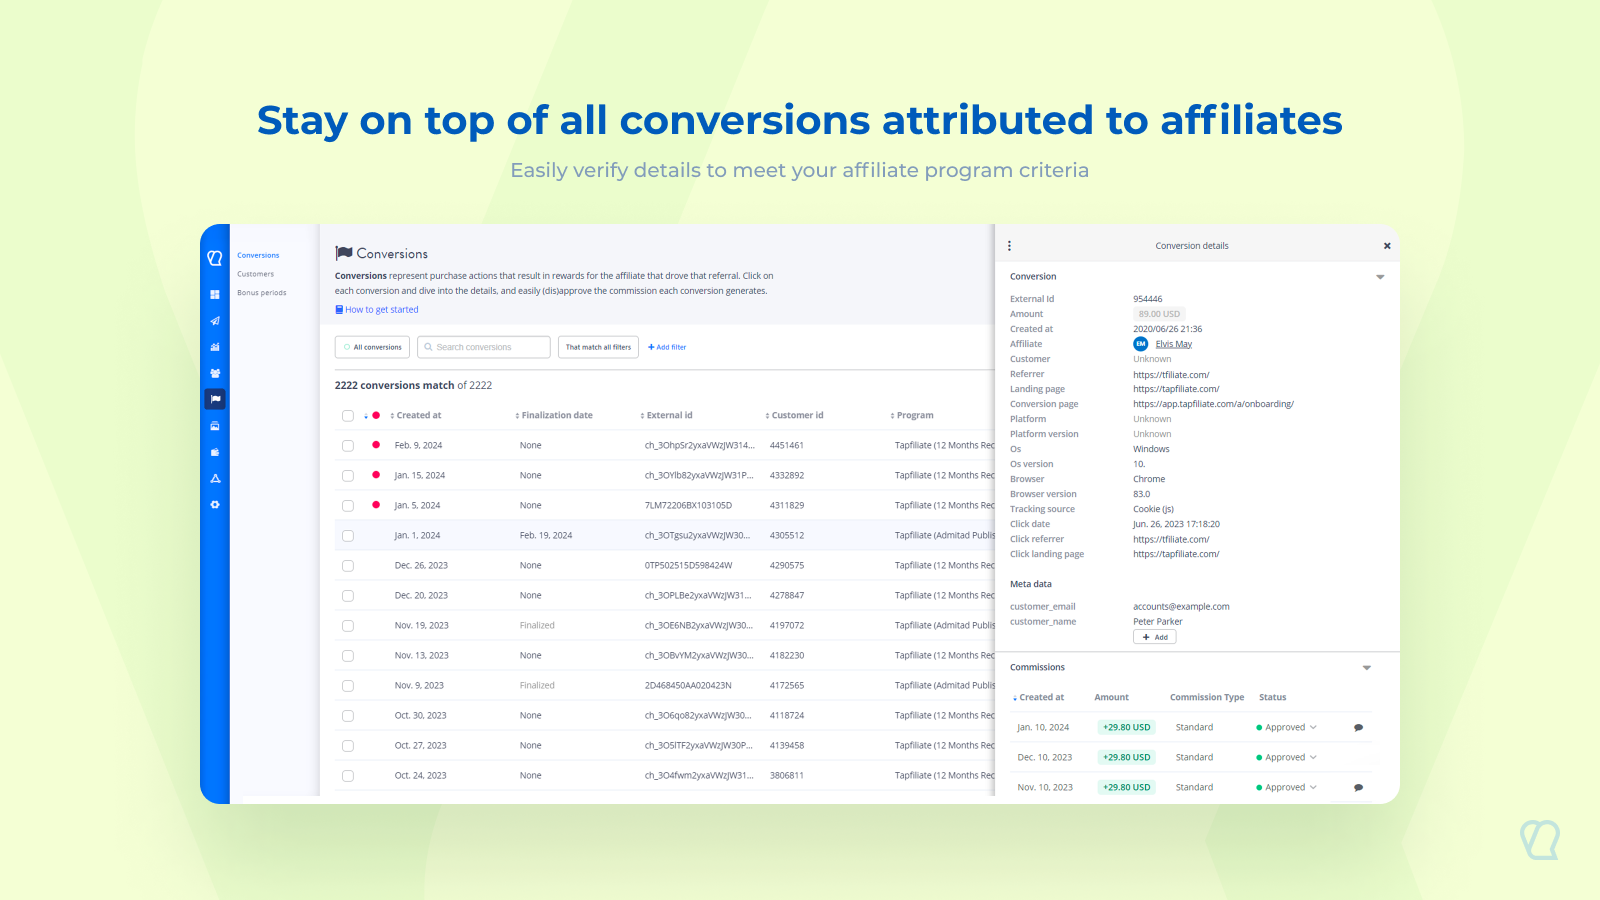This screenshot has height=900, width=1600.
Task: Open the affiliates people icon in sidebar
Action: [215, 373]
